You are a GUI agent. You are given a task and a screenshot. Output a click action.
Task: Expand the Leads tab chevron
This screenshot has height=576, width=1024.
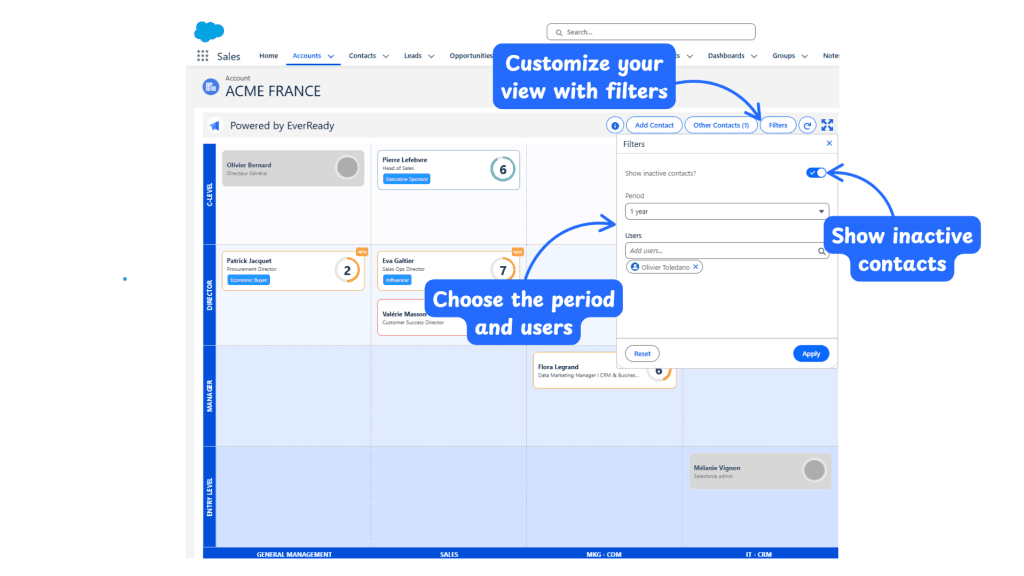tap(431, 56)
